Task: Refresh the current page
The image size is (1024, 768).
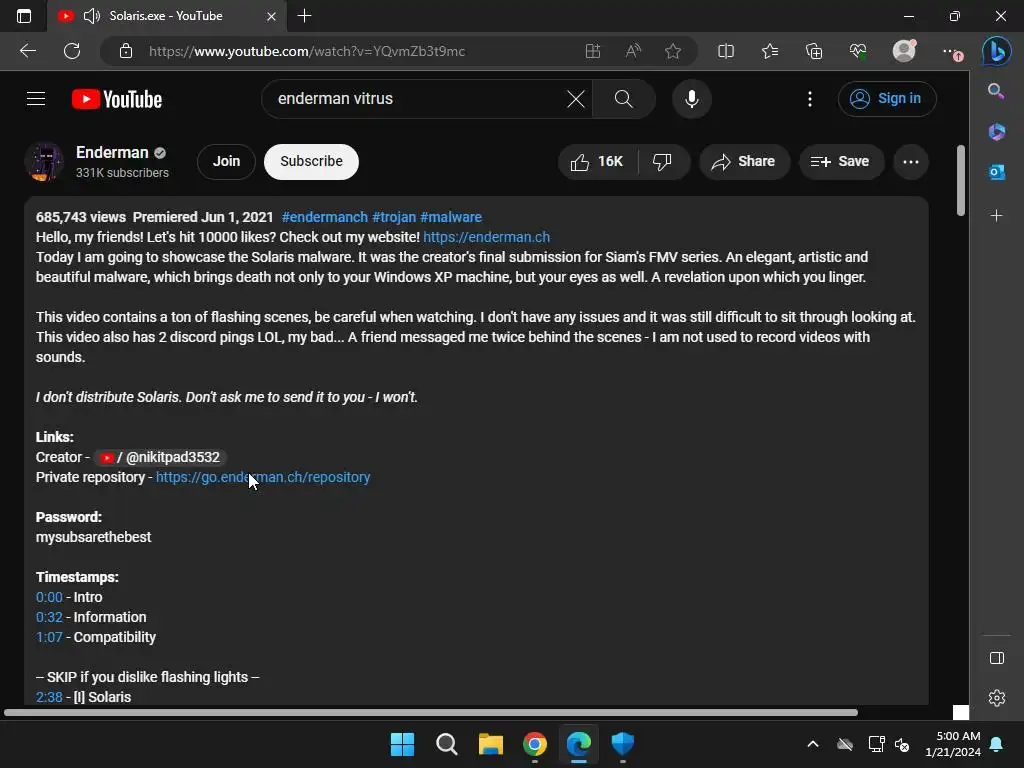Action: coord(72,51)
